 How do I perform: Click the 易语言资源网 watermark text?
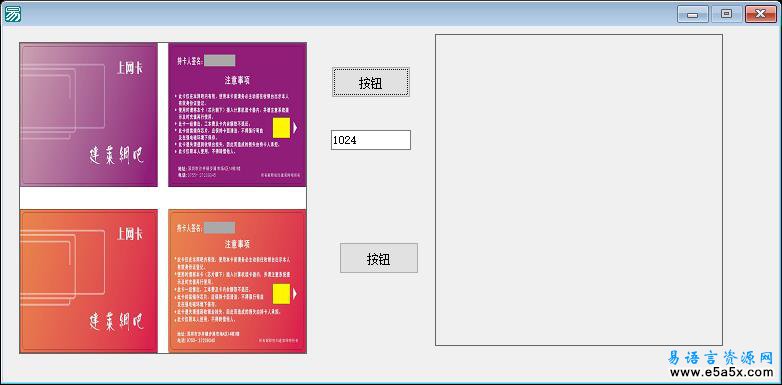pyautogui.click(x=720, y=358)
